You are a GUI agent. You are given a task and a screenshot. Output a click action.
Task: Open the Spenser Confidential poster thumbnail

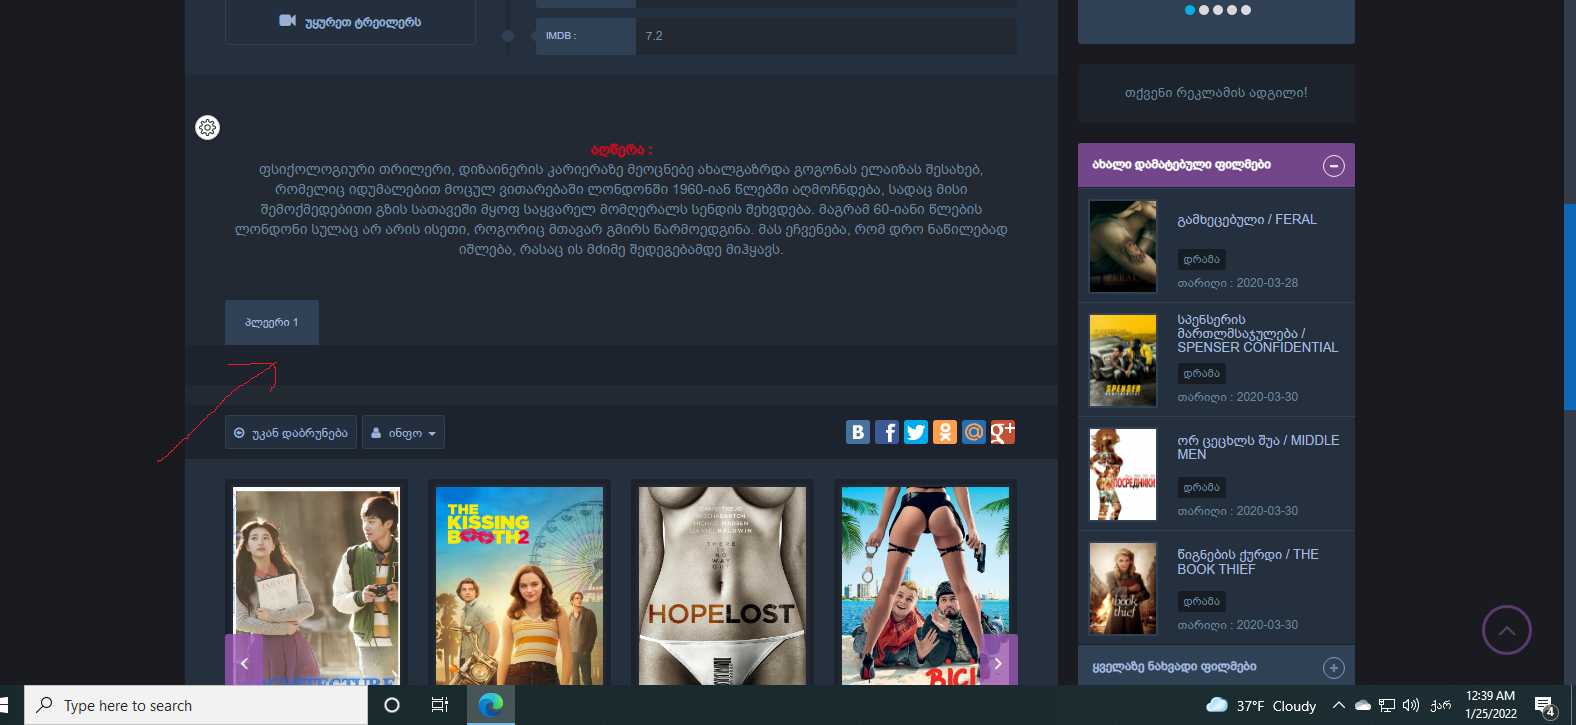[x=1123, y=360]
